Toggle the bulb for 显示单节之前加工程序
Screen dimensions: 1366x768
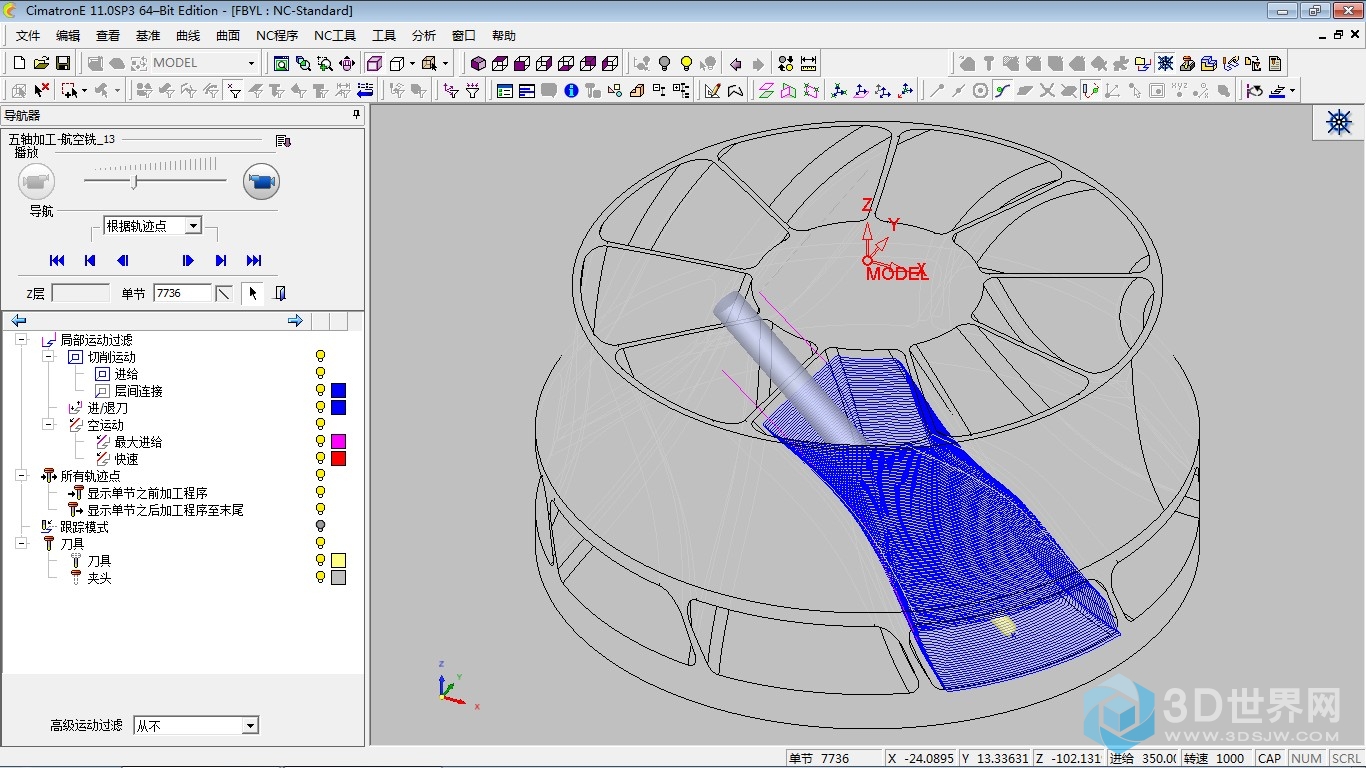tap(321, 493)
